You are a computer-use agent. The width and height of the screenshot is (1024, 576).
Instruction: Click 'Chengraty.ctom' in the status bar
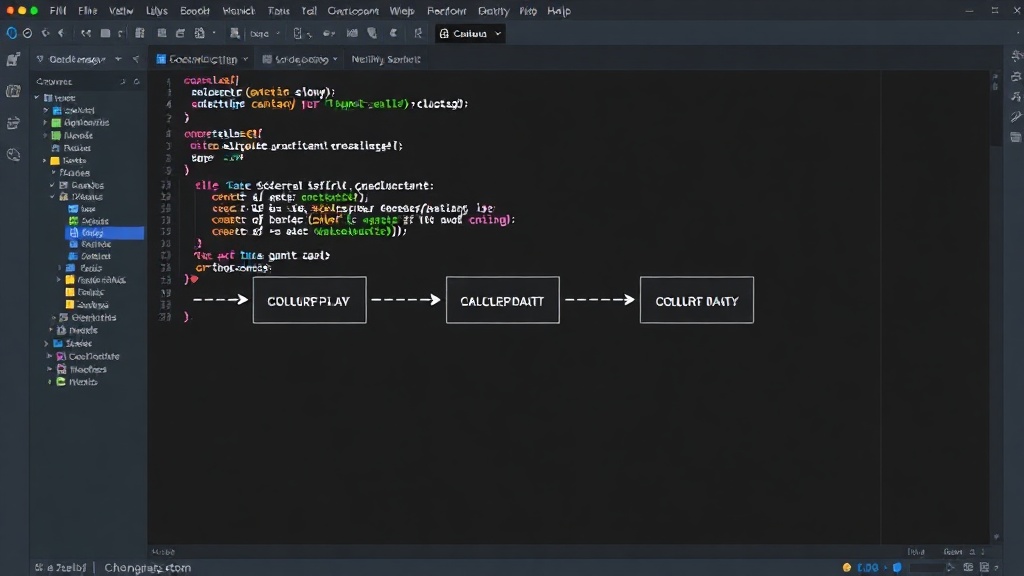(x=148, y=568)
